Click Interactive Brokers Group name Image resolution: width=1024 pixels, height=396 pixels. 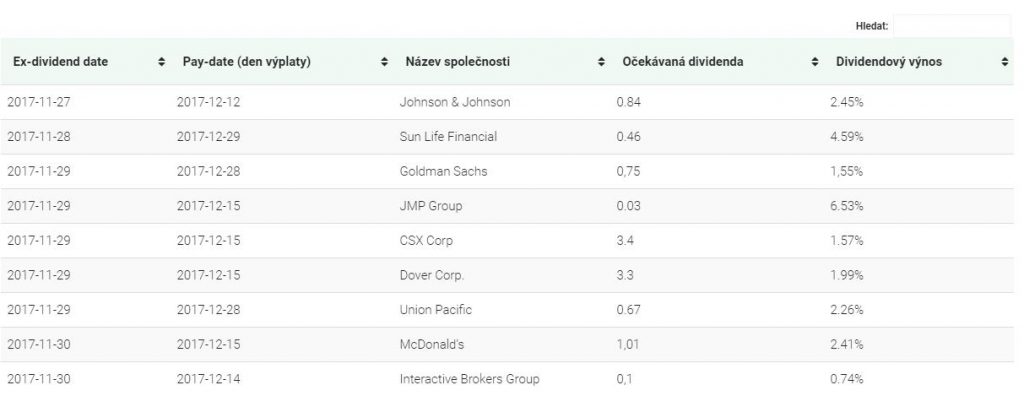point(470,379)
